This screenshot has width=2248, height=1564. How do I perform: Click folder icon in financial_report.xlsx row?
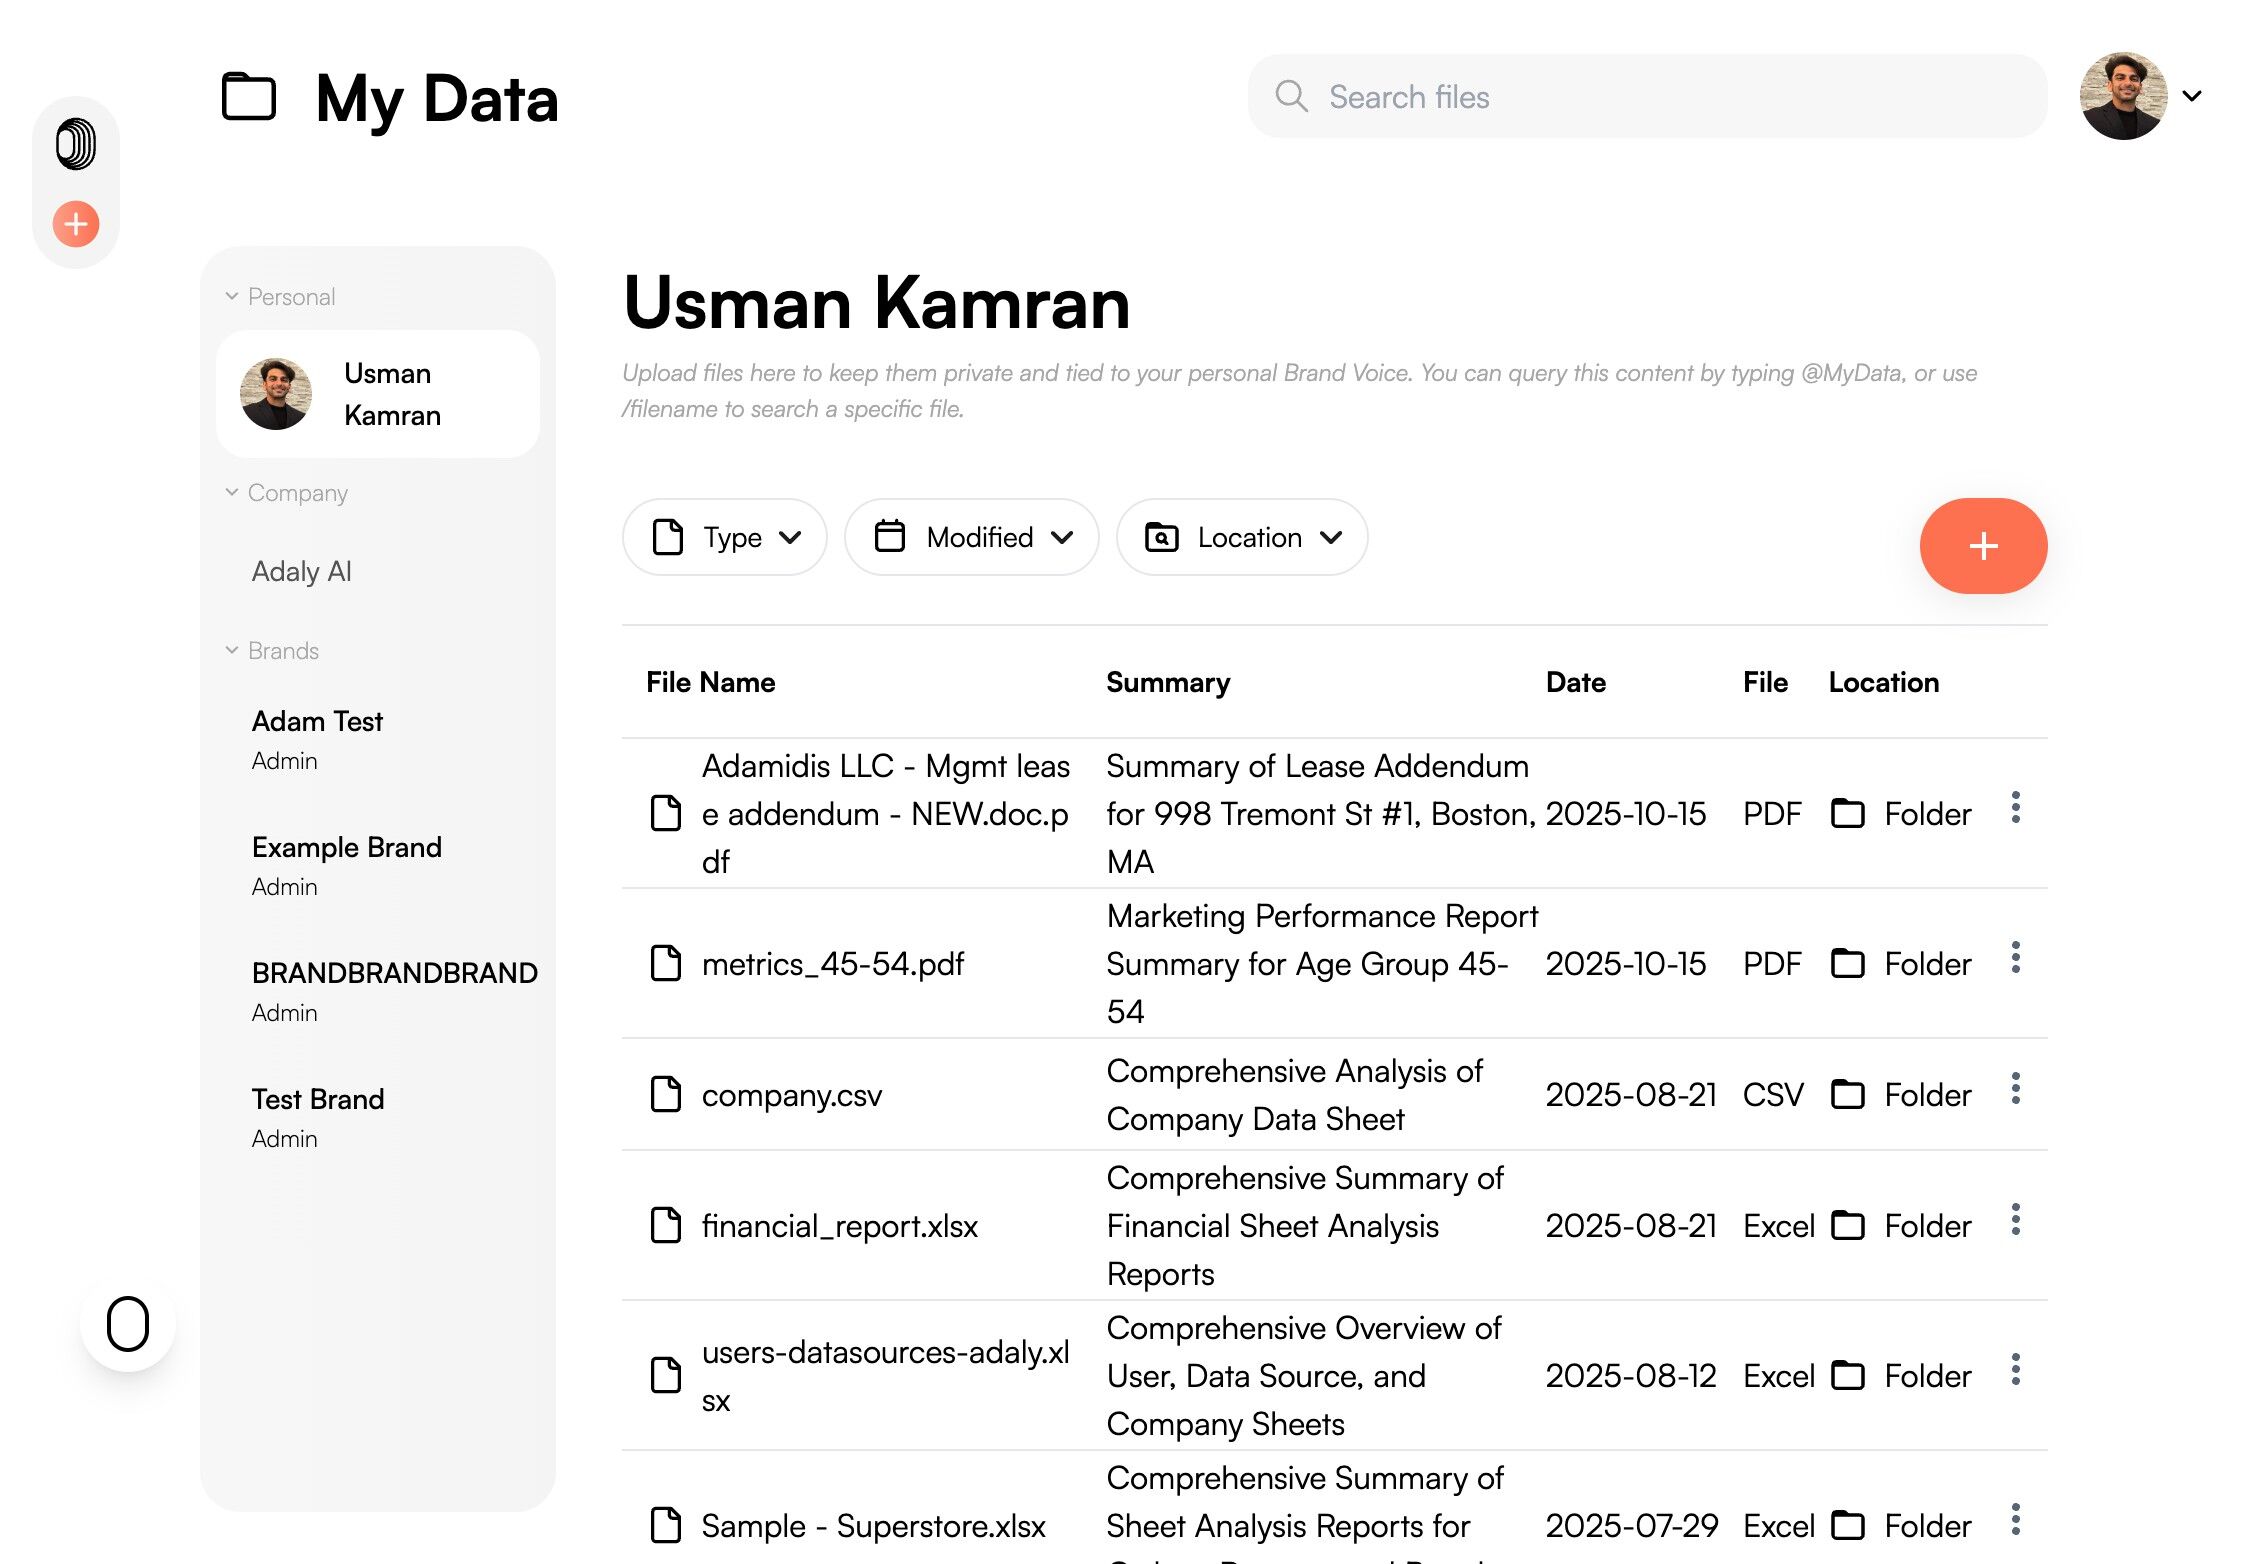1847,1226
